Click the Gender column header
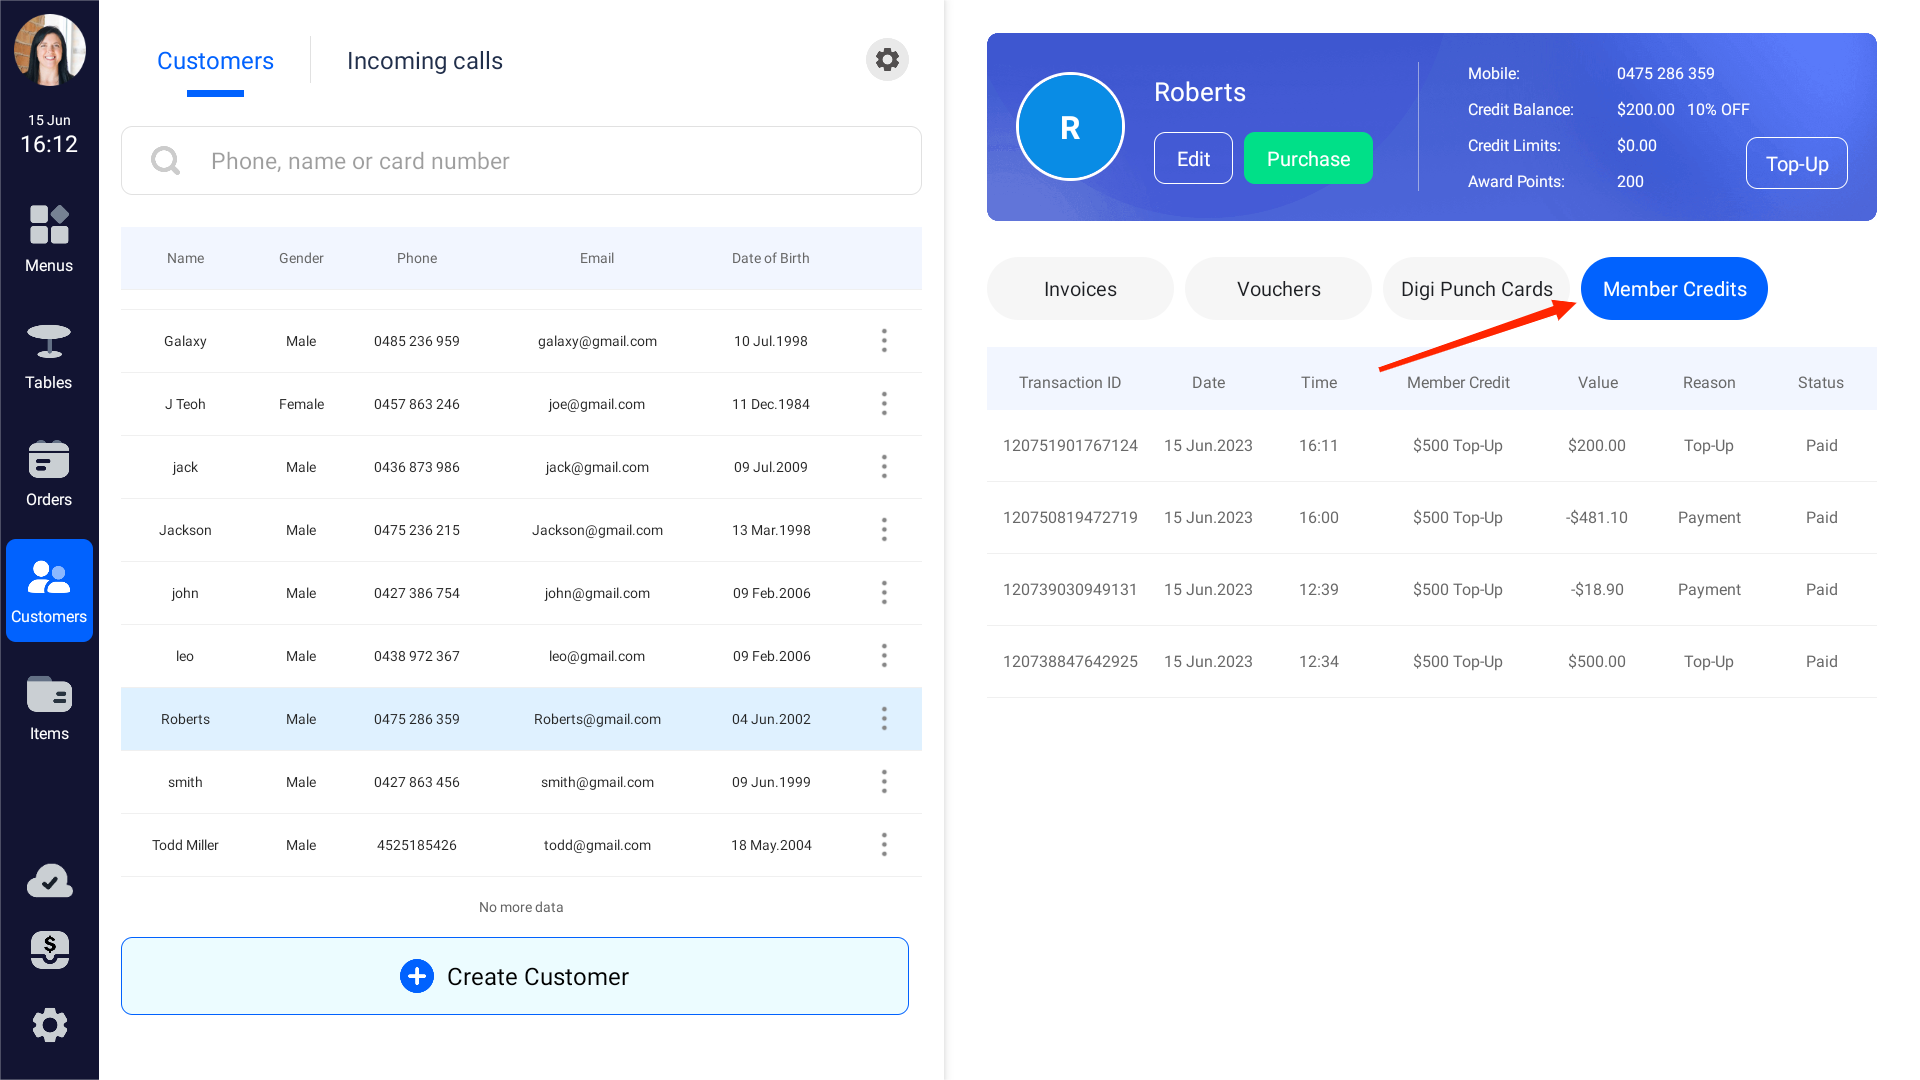The image size is (1920, 1080). [301, 258]
